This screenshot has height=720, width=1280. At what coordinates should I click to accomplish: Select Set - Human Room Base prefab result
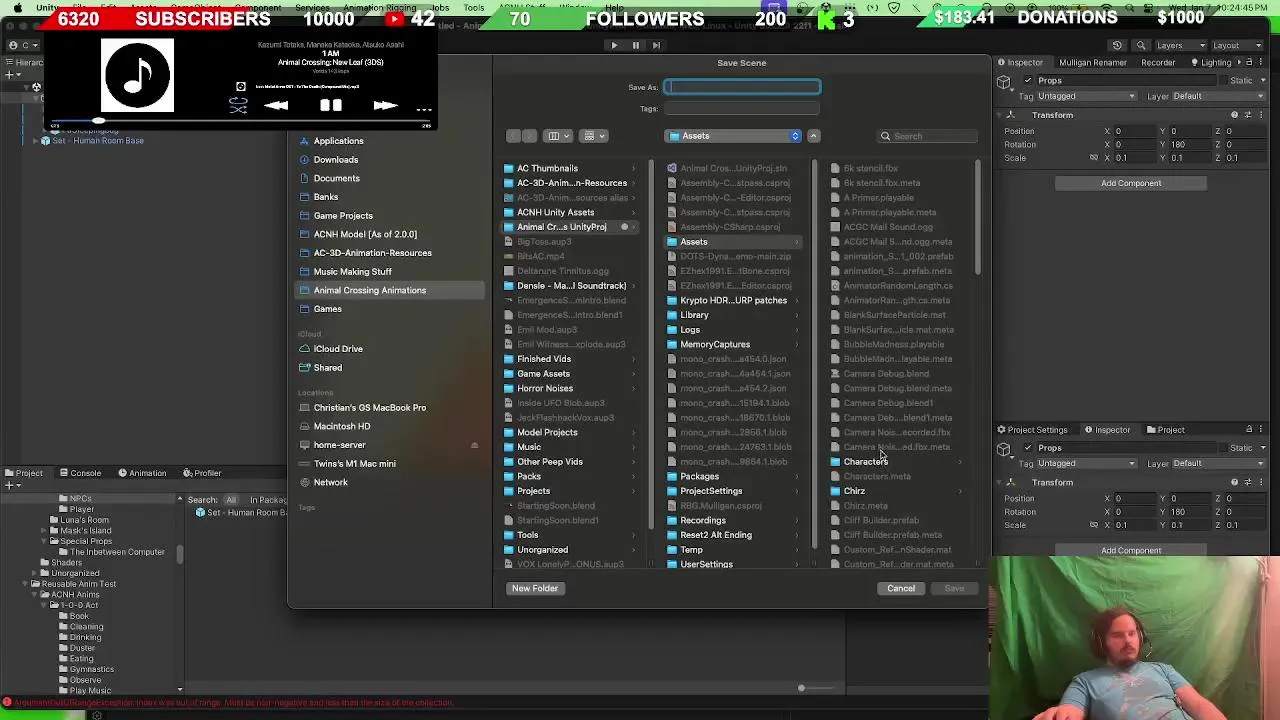pyautogui.click(x=240, y=512)
